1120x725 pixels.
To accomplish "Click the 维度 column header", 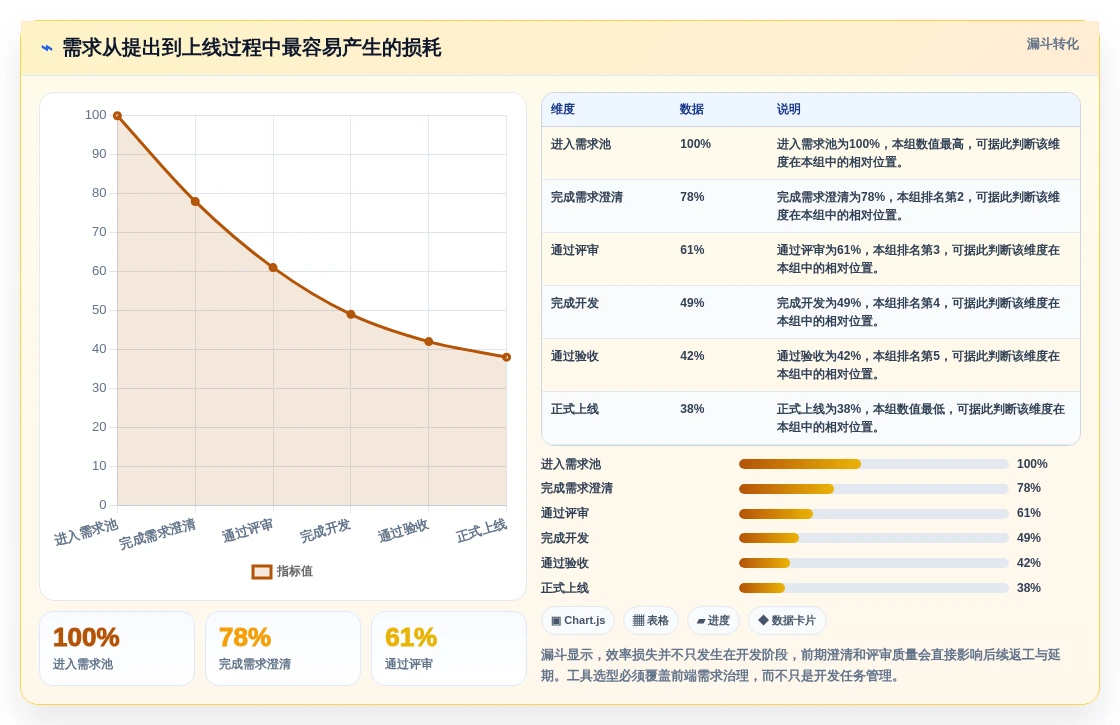I will pos(563,109).
